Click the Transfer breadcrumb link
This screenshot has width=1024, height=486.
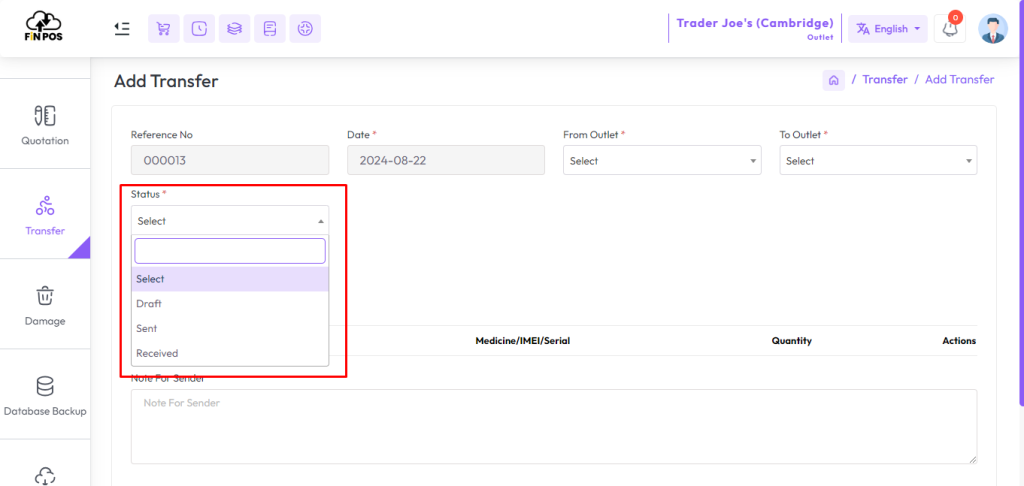point(885,80)
